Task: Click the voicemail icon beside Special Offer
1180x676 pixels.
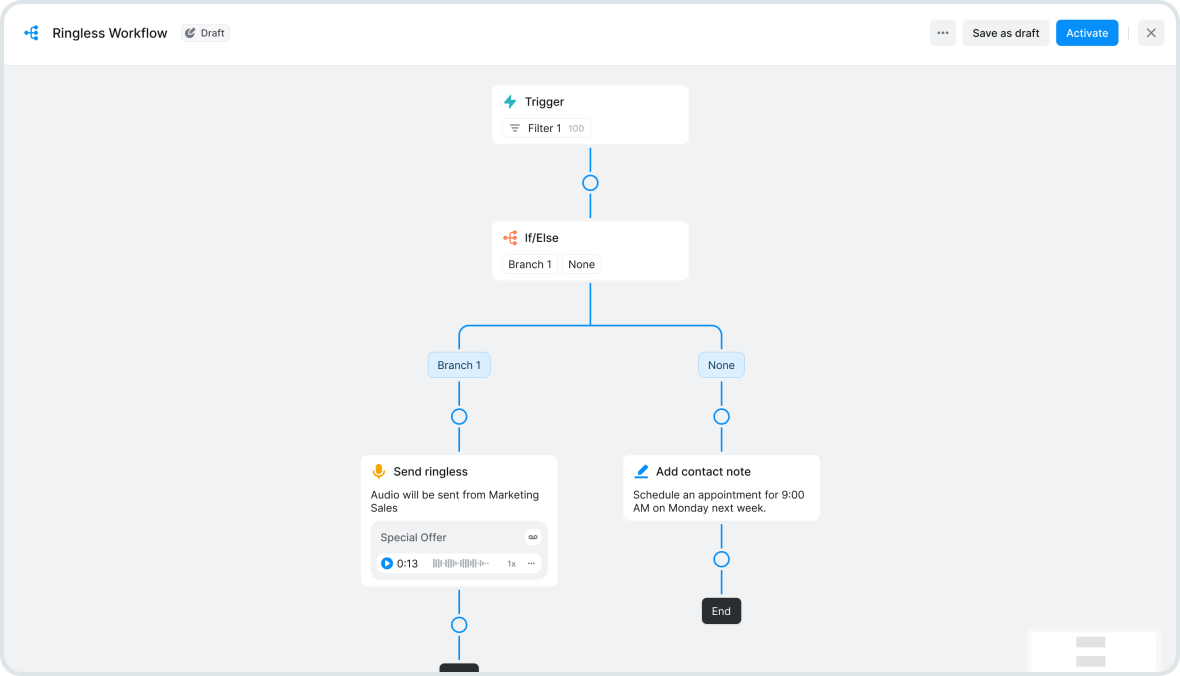Action: coord(533,537)
